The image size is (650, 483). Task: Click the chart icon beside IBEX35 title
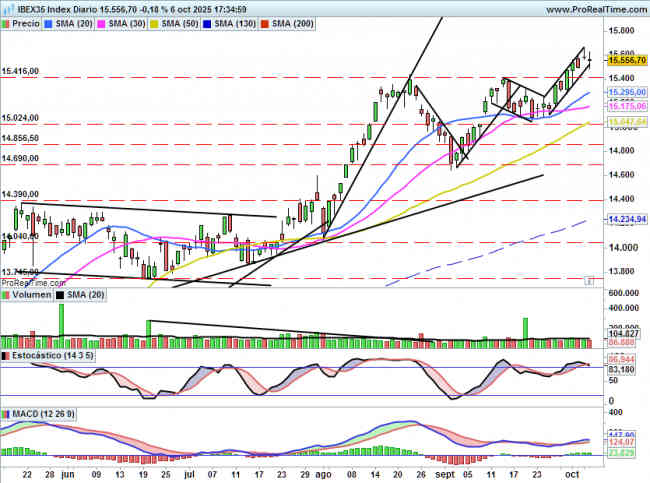[x=7, y=8]
